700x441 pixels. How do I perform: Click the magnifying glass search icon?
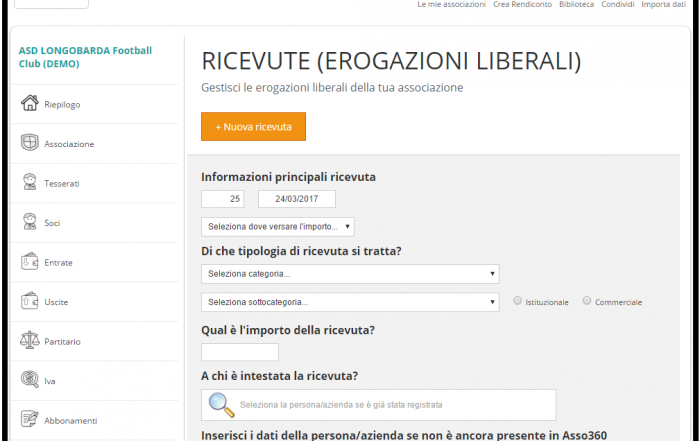pyautogui.click(x=221, y=405)
